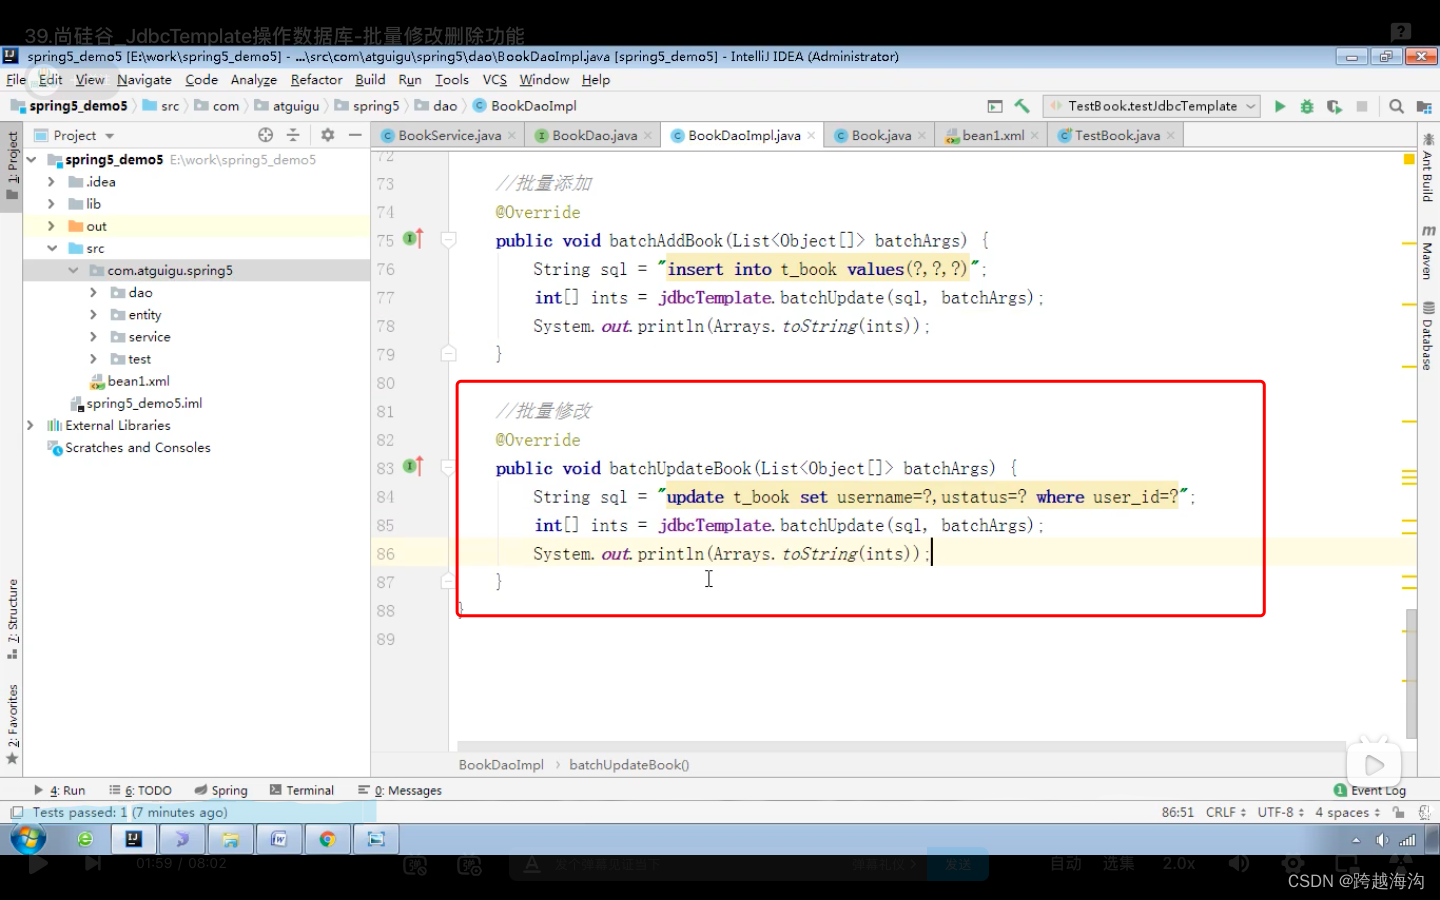
Task: Toggle the 2: Favorites side tool window
Action: tap(12, 724)
